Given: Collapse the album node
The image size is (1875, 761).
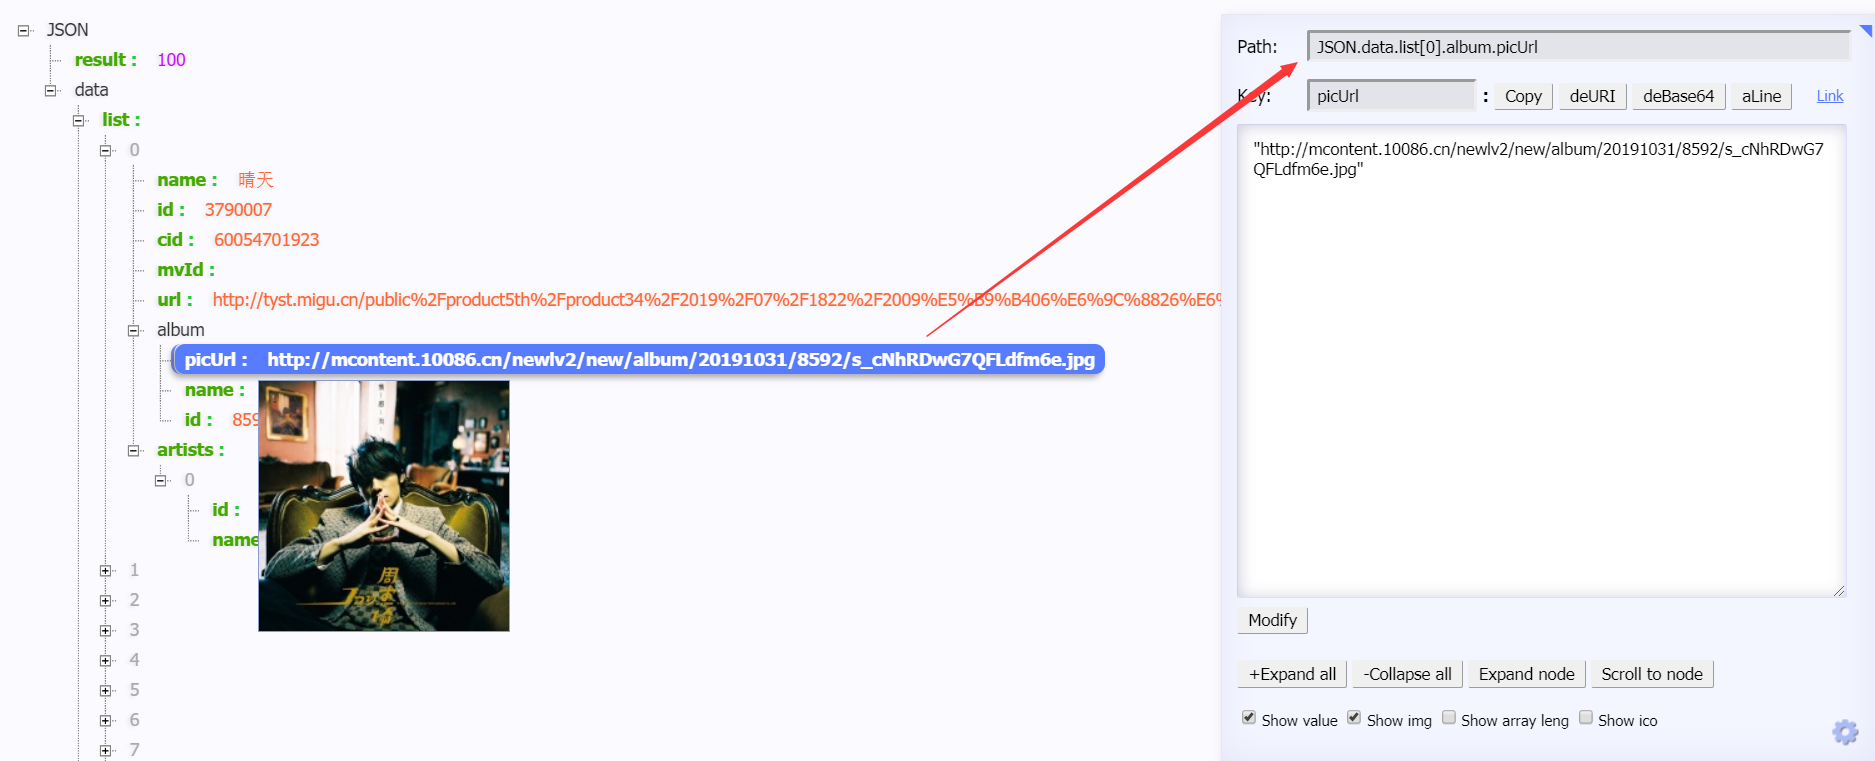Looking at the screenshot, I should tap(134, 331).
